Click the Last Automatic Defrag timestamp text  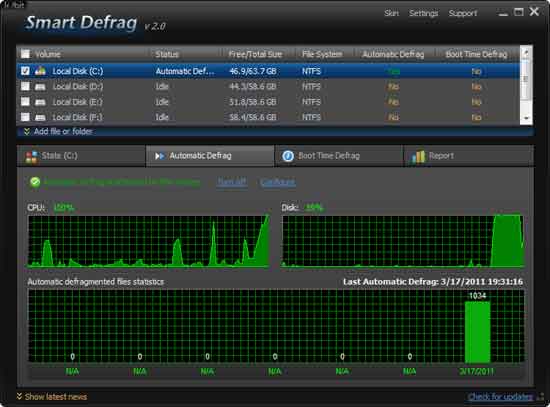[x=433, y=282]
